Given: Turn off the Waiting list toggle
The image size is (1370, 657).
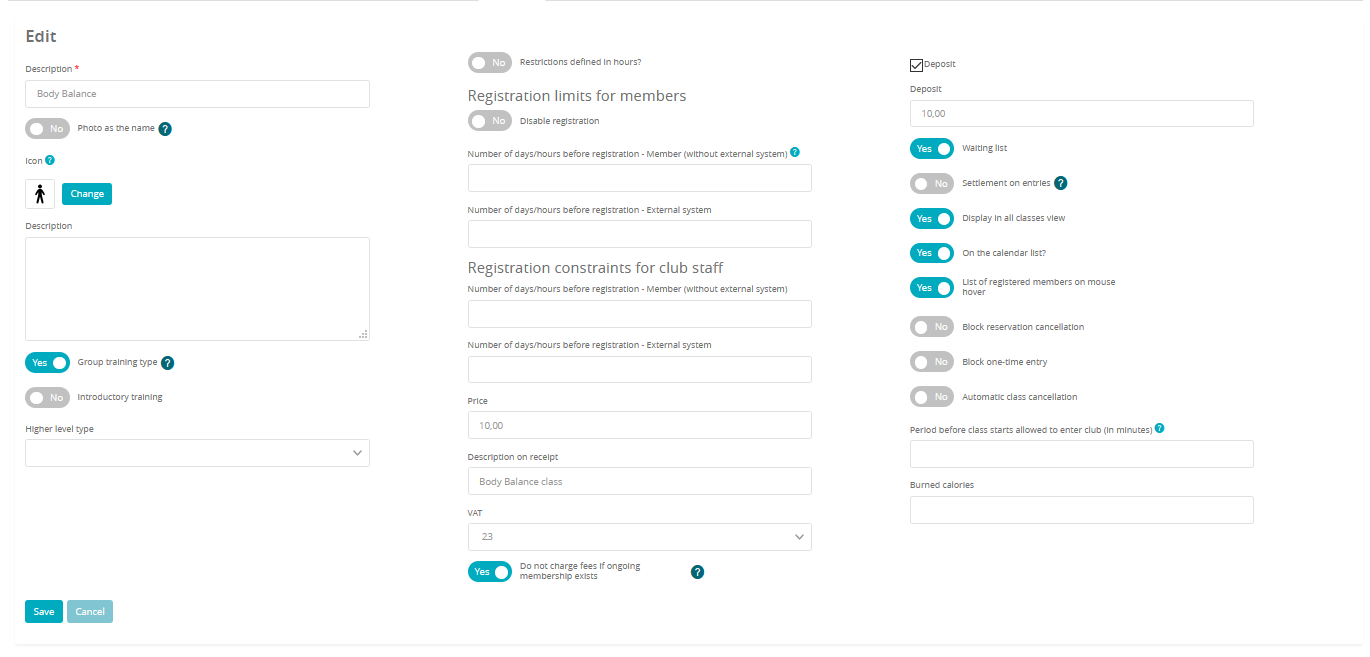Looking at the screenshot, I should [x=932, y=149].
